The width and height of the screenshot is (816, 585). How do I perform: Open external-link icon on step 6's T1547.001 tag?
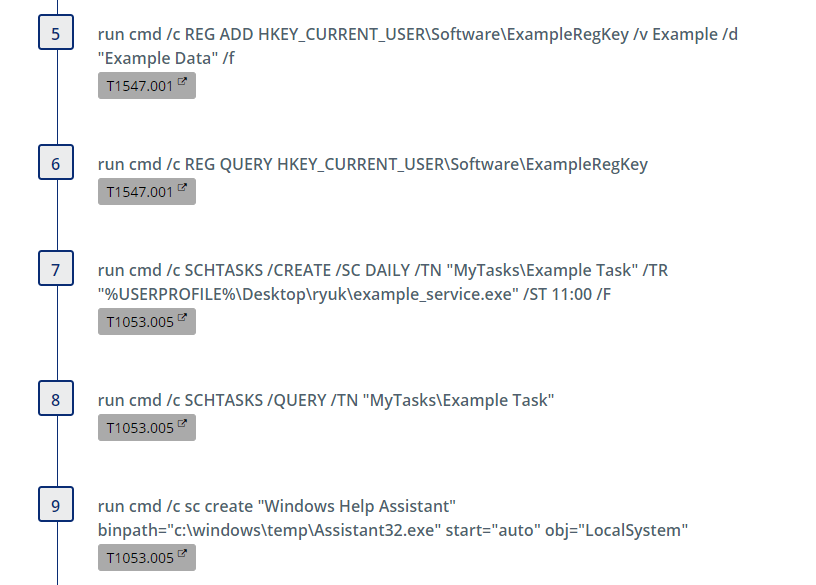click(x=182, y=187)
